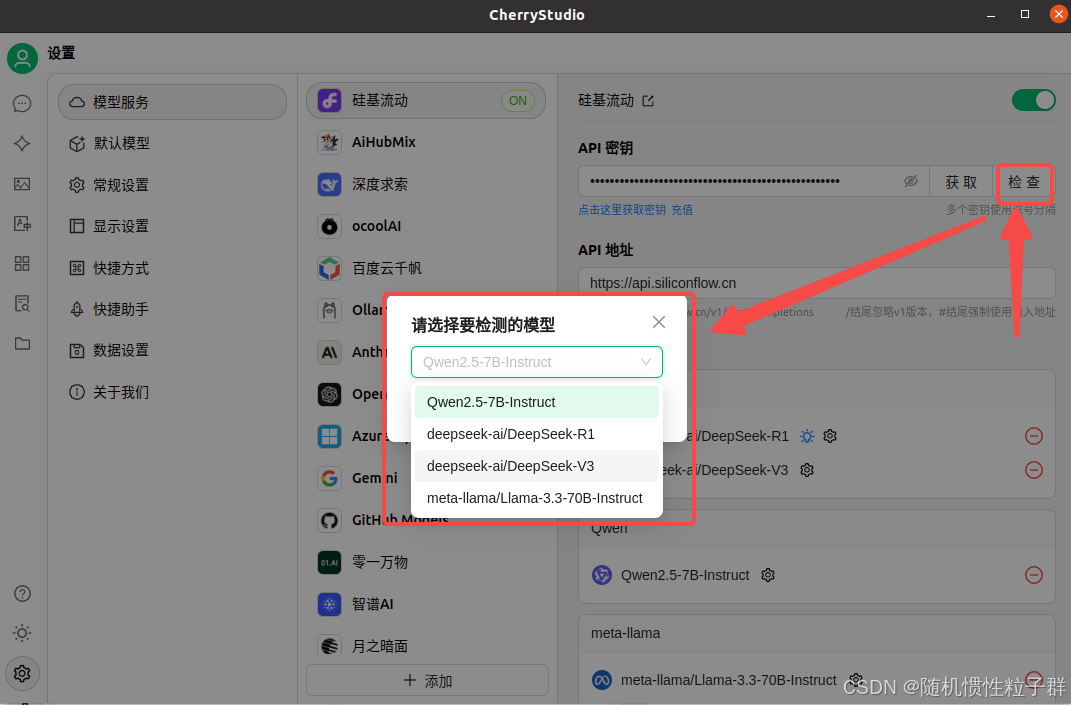Open the 数据设置 settings section
The image size is (1071, 705).
pos(172,350)
